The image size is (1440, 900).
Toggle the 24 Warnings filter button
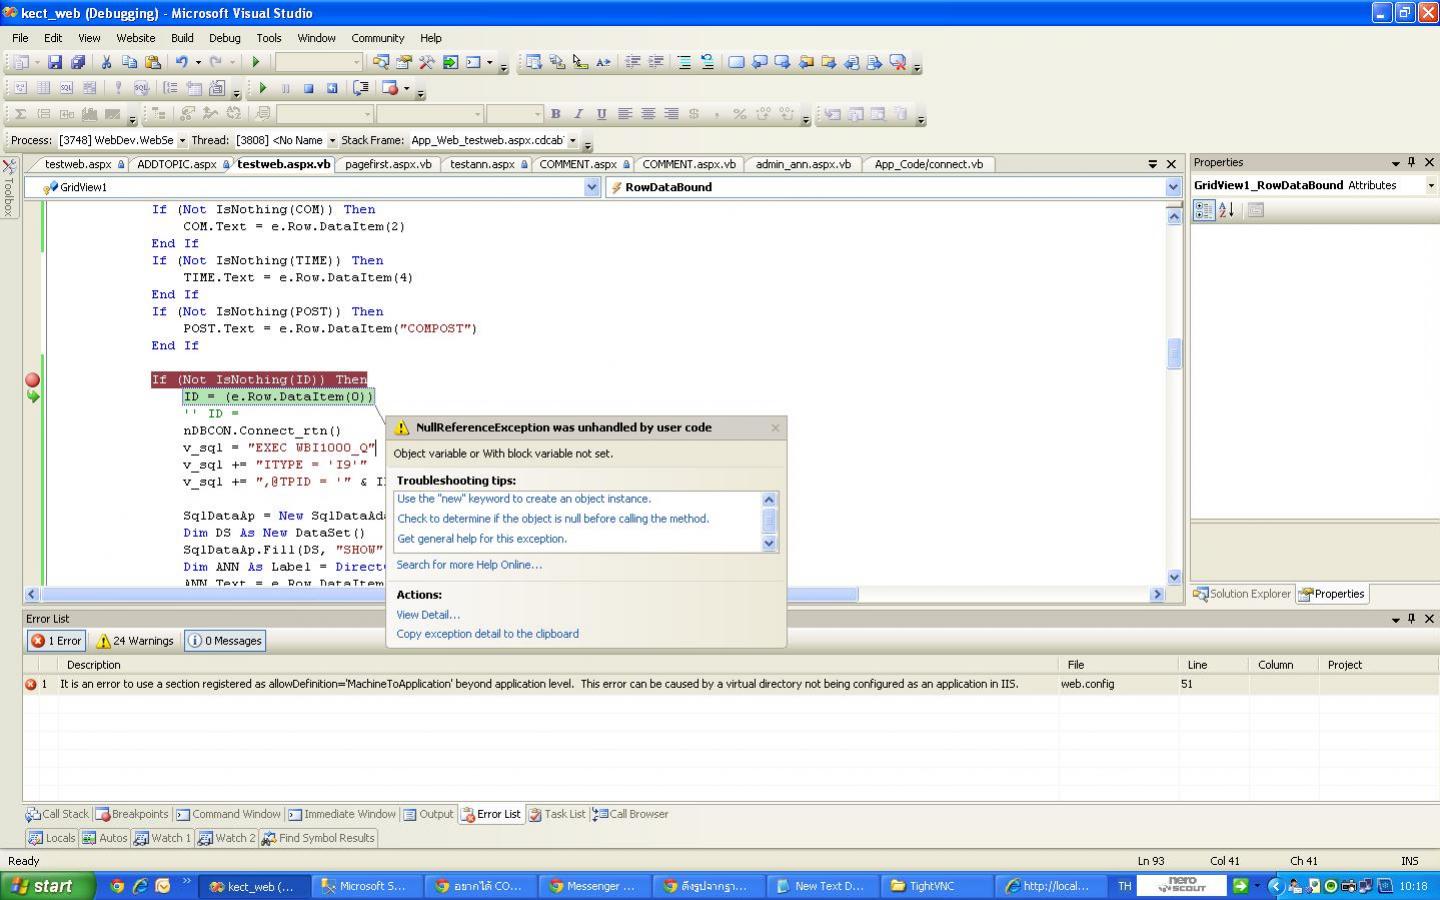(135, 641)
